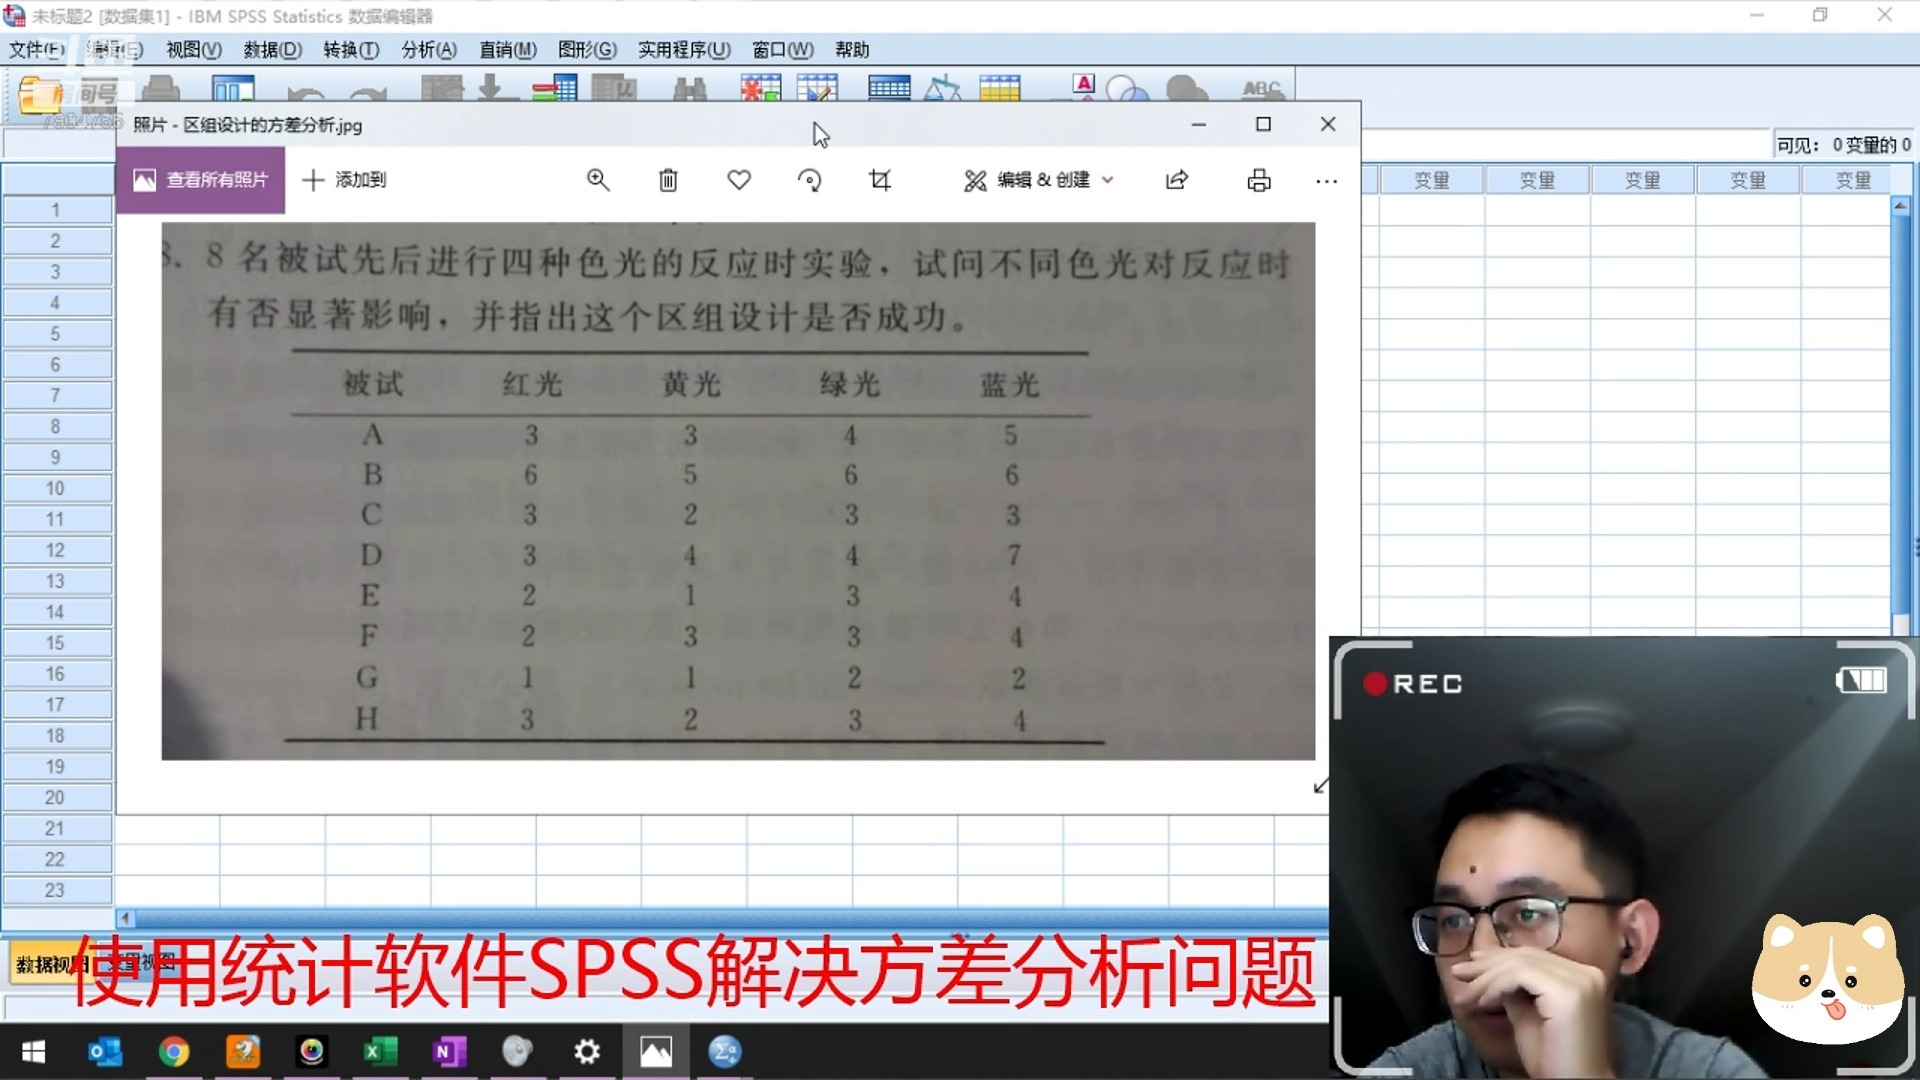1920x1080 pixels.
Task: Rotate the photo using the rotate icon
Action: pos(810,180)
